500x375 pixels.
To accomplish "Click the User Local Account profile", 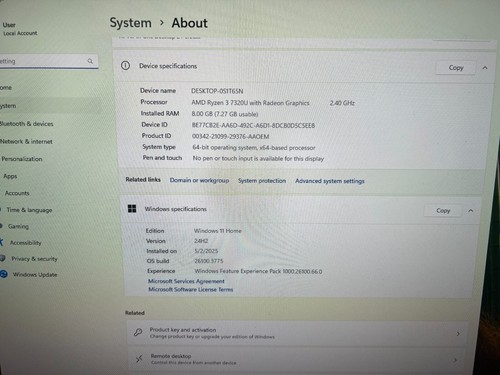I will point(20,29).
